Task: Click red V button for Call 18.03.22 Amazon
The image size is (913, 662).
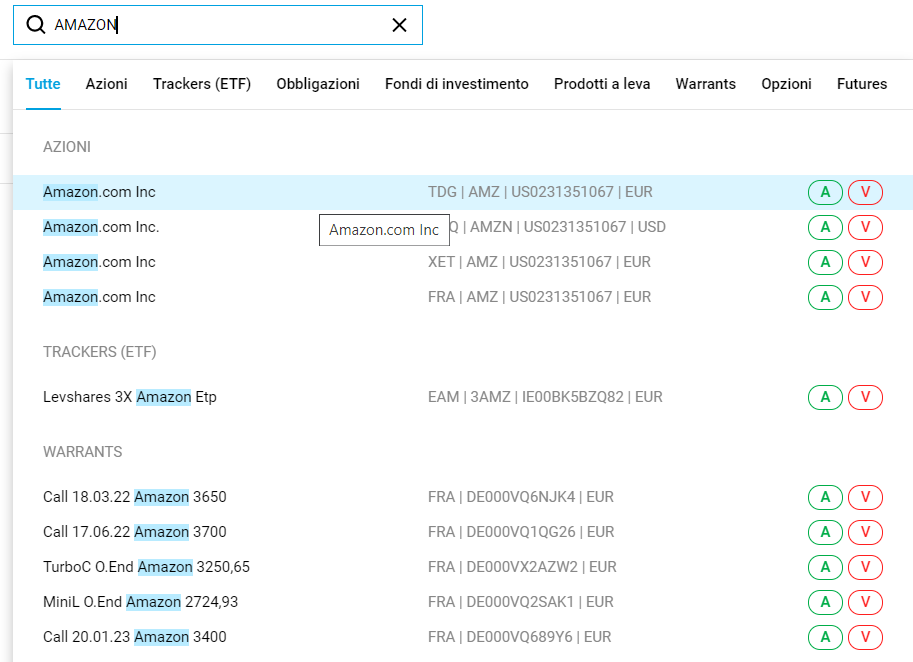Action: (865, 497)
